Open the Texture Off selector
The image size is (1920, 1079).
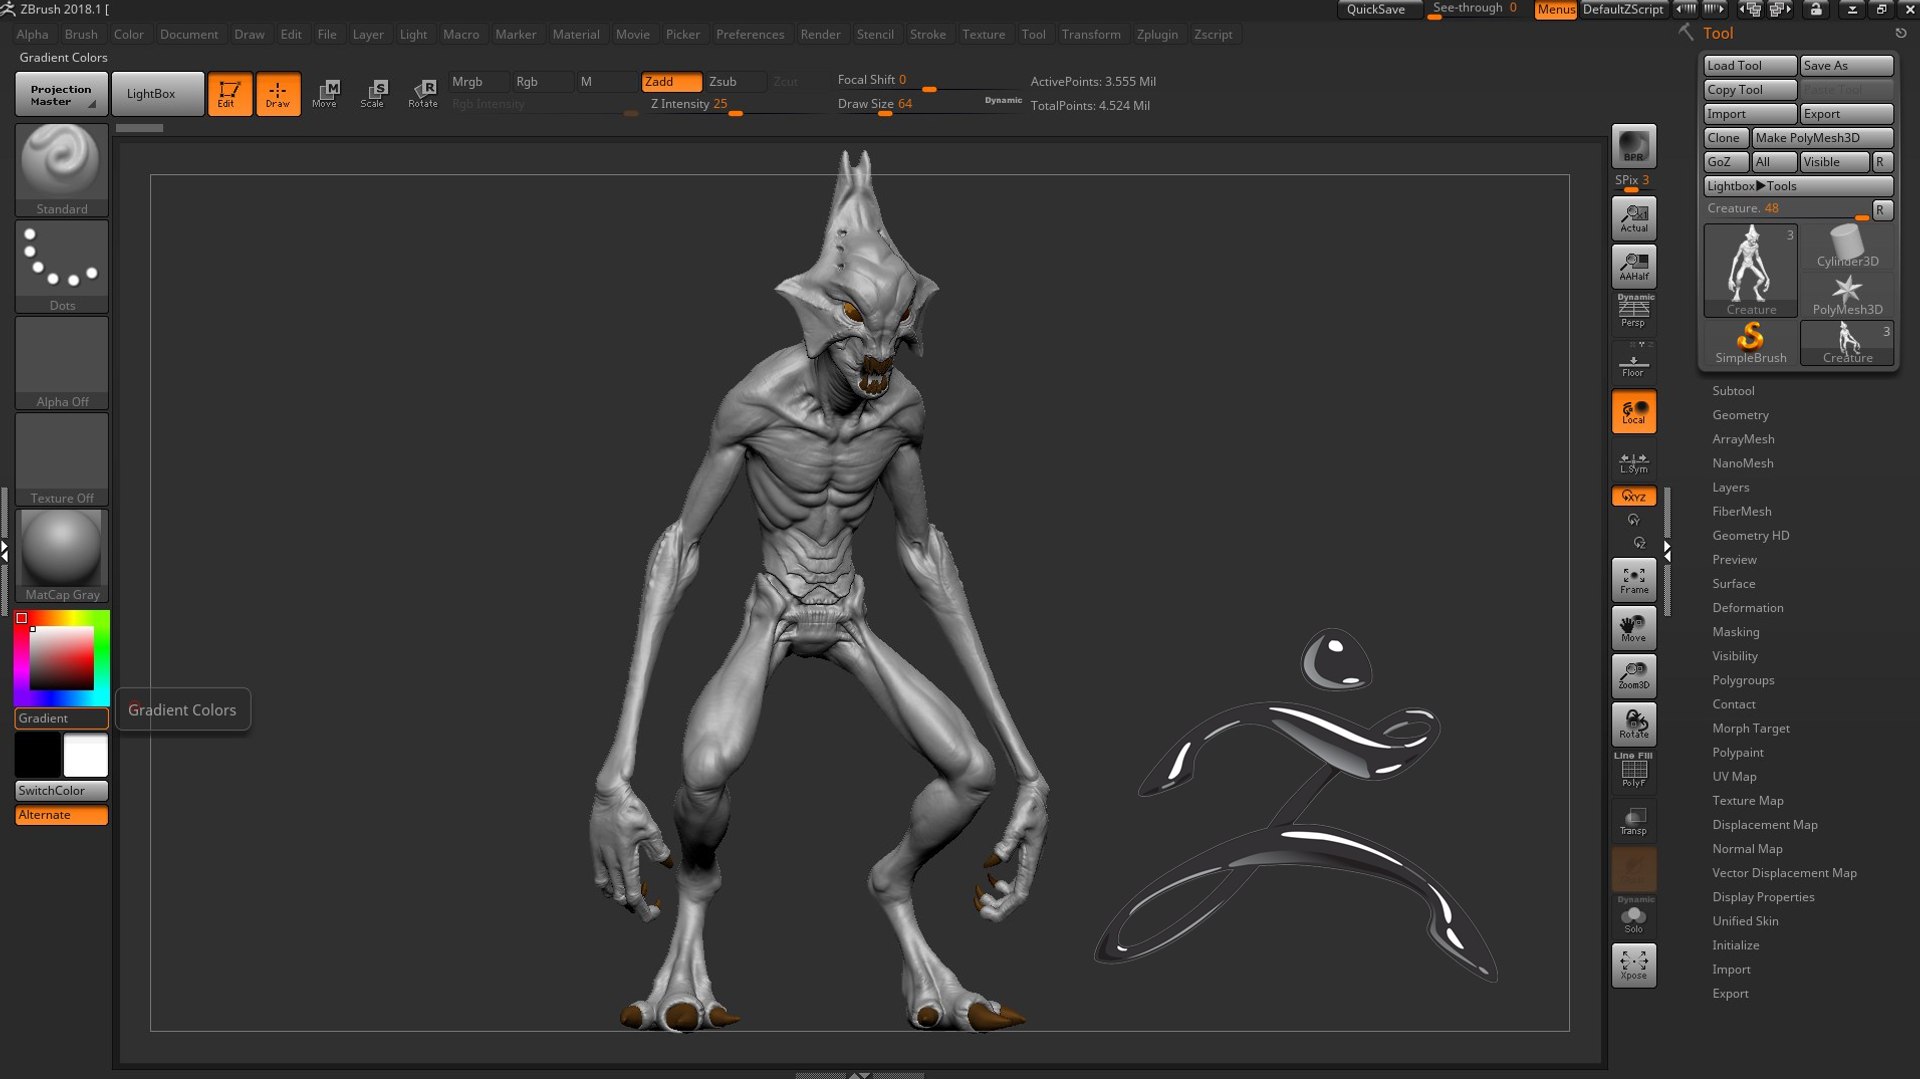tap(62, 459)
